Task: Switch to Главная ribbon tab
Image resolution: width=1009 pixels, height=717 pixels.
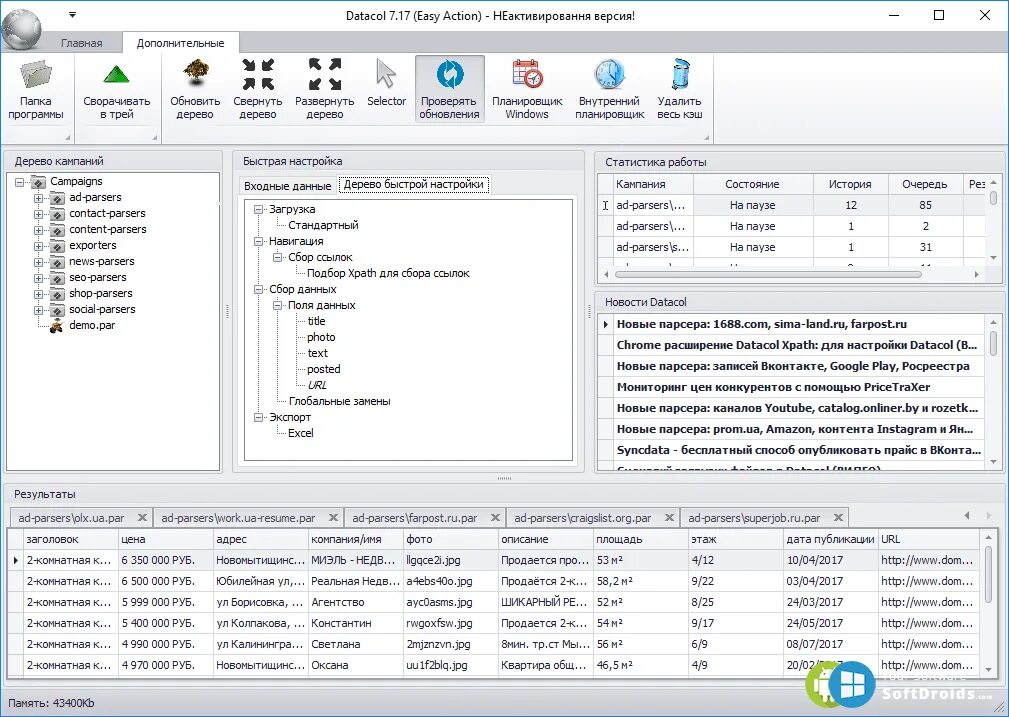Action: [82, 43]
